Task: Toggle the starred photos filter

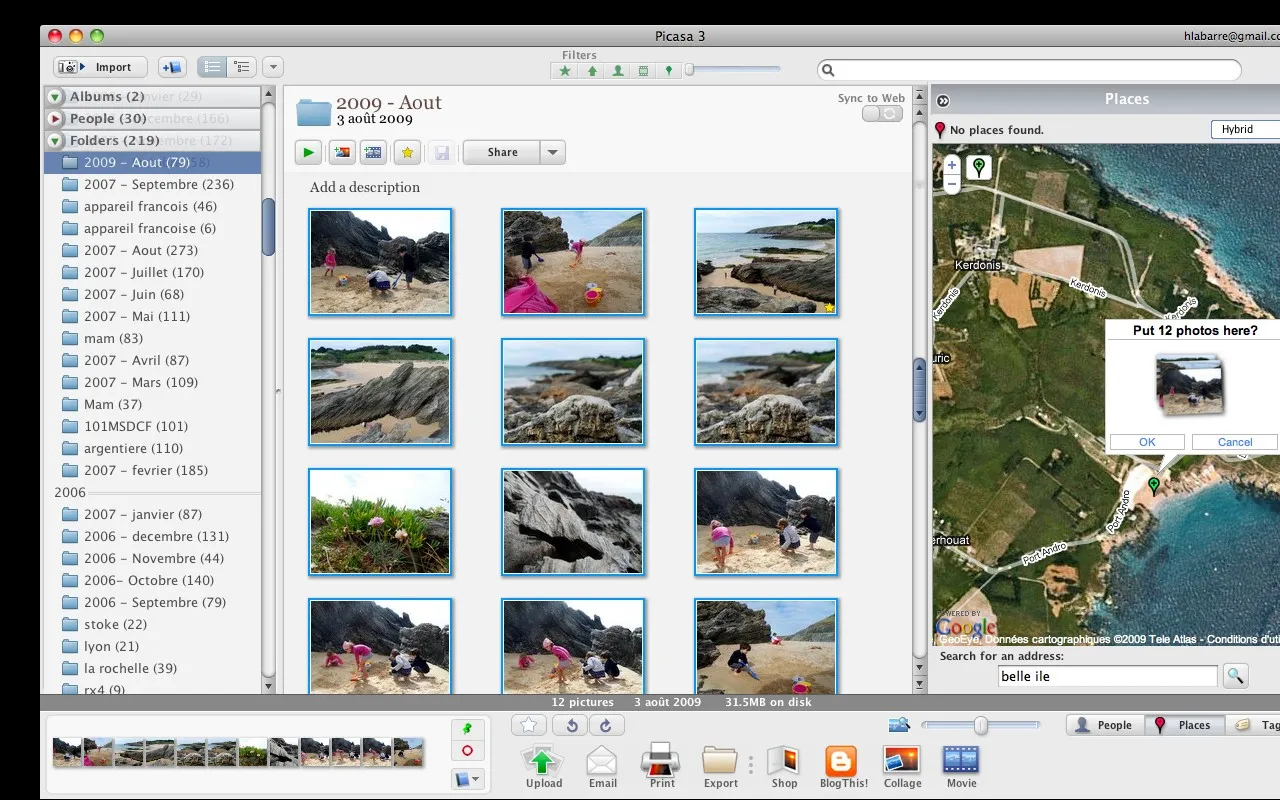Action: tap(566, 71)
